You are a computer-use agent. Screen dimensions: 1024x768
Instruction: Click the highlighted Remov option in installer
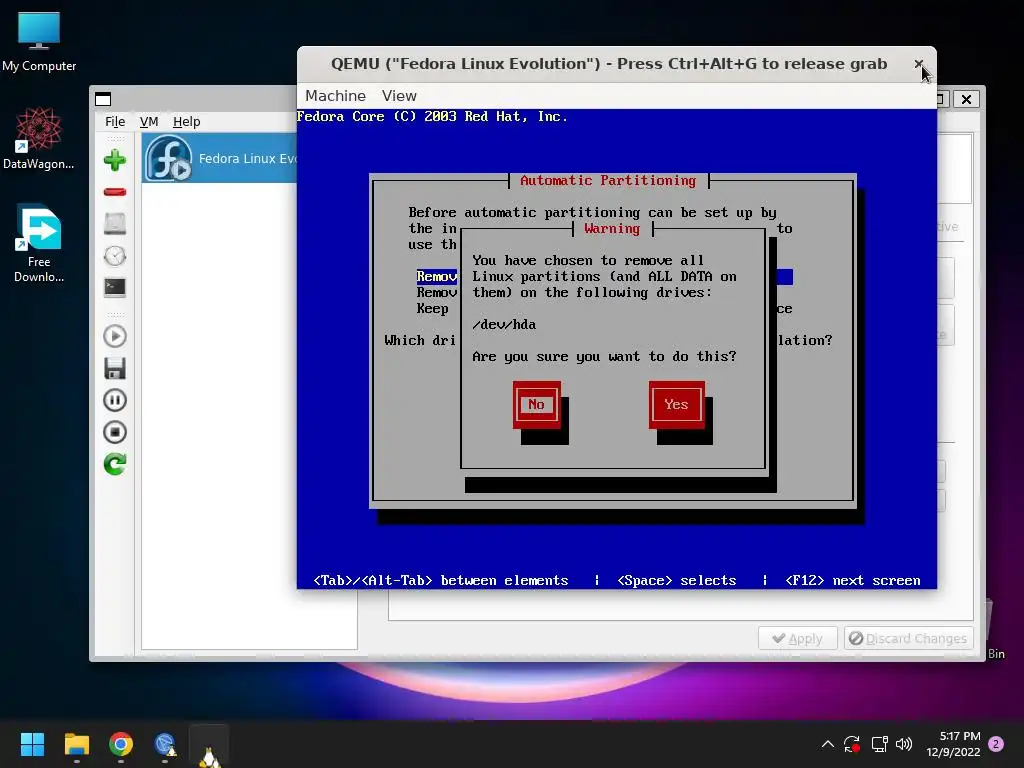coord(437,276)
